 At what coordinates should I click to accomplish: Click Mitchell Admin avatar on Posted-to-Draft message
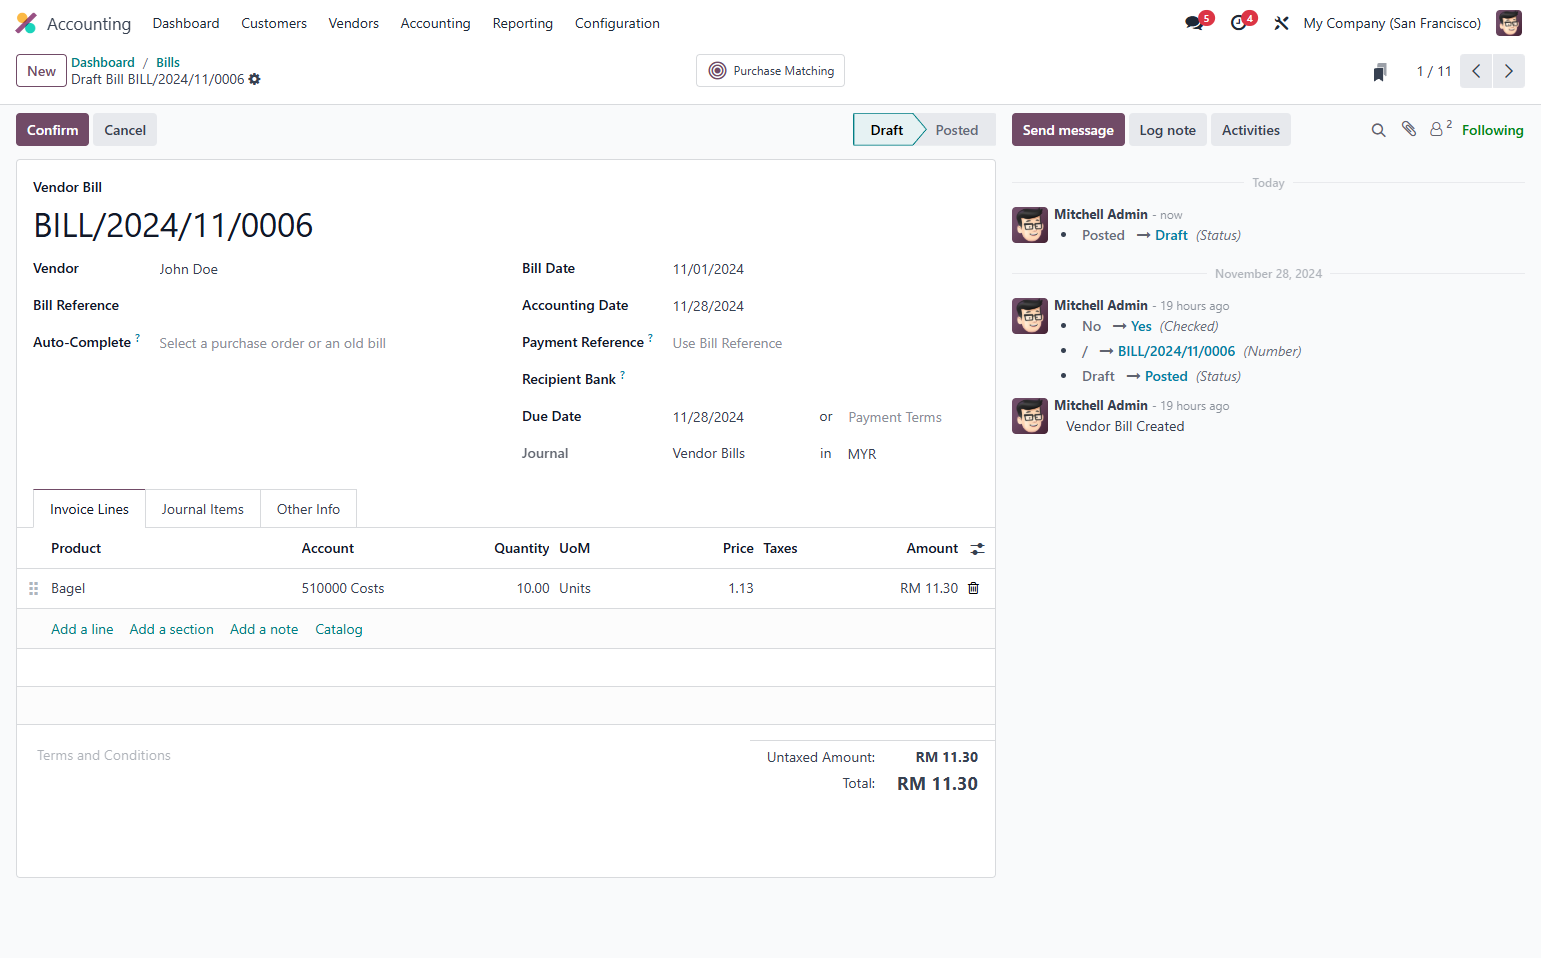tap(1030, 225)
